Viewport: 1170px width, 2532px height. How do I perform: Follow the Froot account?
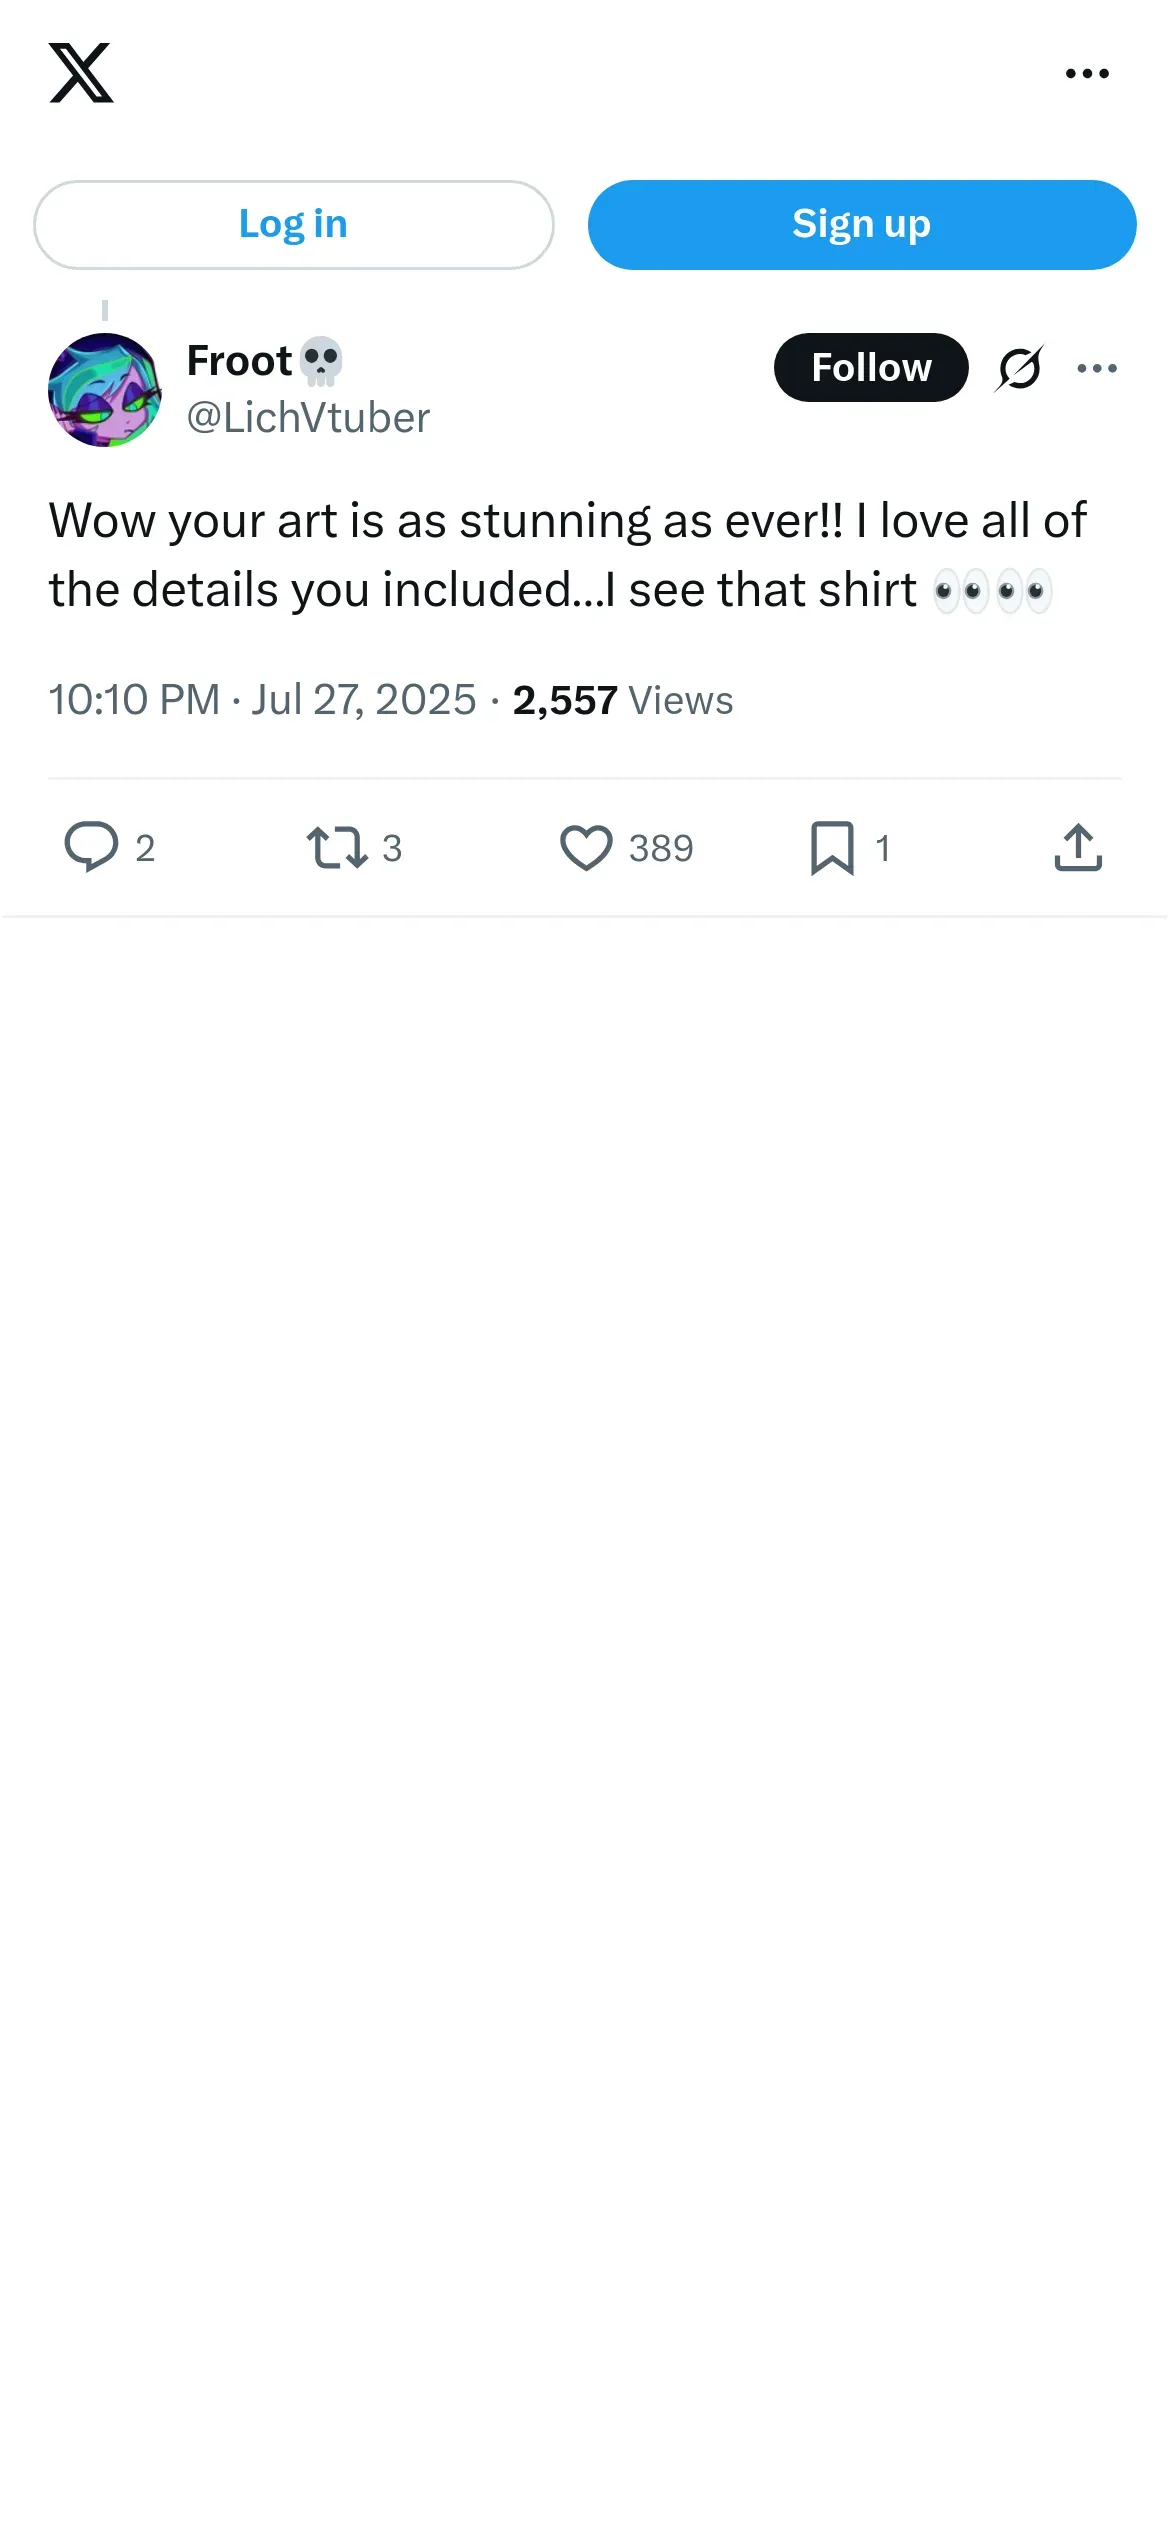pos(870,368)
